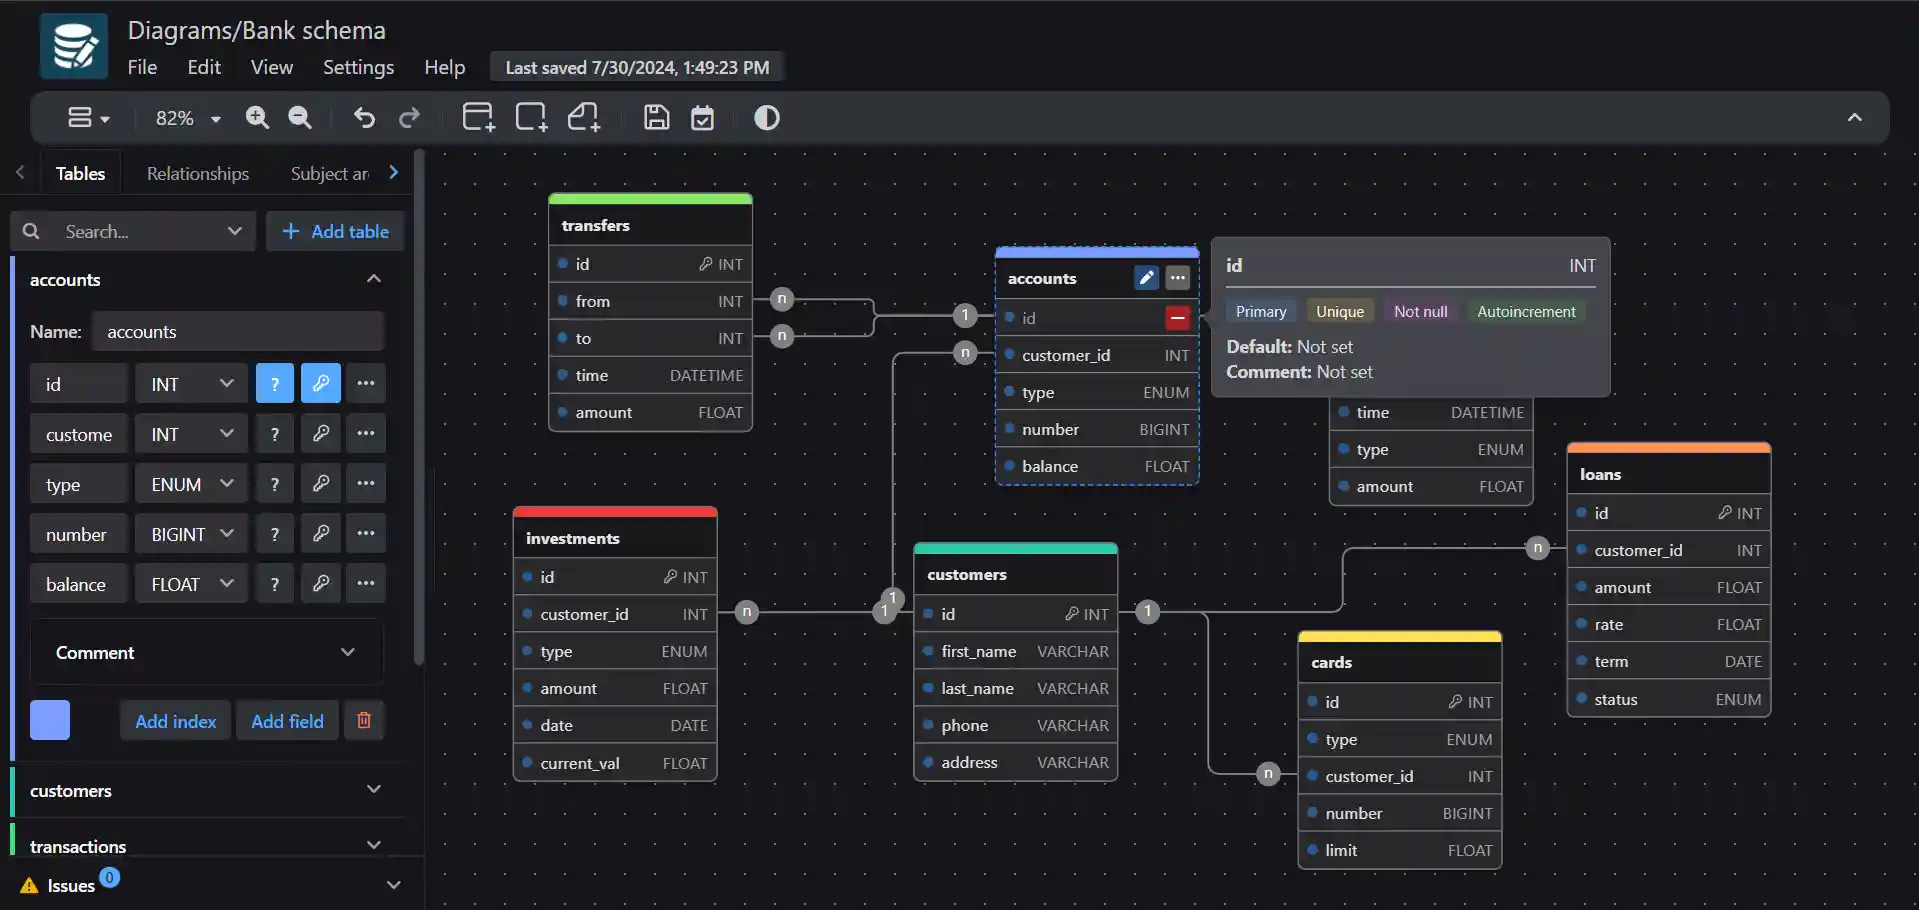Toggle nullable for the id field

[x=274, y=384]
